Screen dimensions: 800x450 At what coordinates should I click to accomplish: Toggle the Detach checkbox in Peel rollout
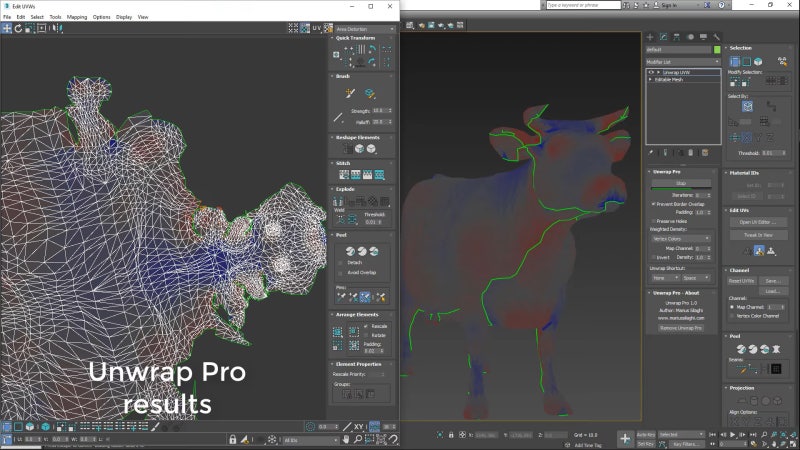(x=340, y=263)
